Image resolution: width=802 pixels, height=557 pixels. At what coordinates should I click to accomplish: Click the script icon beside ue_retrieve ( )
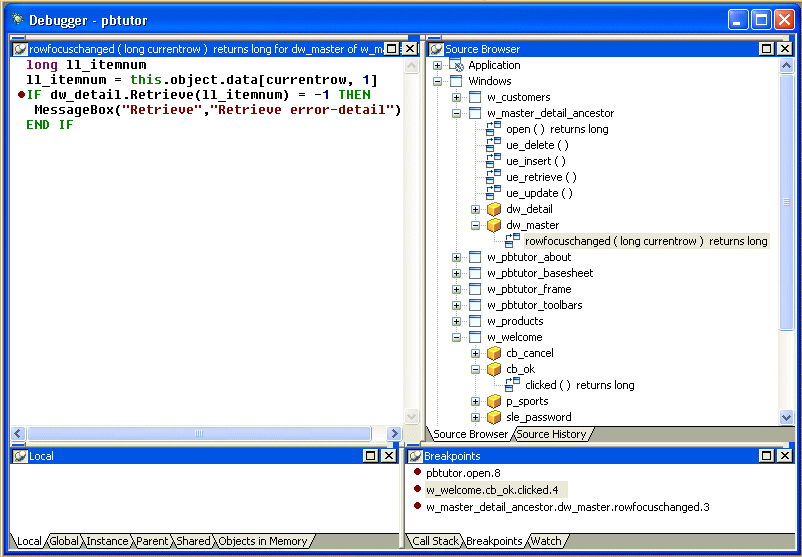pyautogui.click(x=494, y=177)
